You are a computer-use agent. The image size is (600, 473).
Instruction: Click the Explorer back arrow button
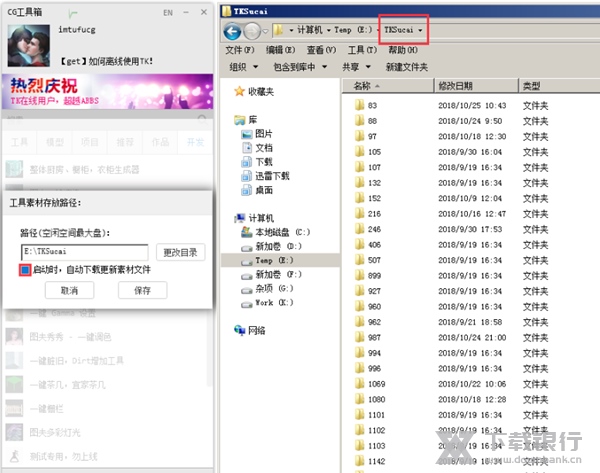[232, 31]
